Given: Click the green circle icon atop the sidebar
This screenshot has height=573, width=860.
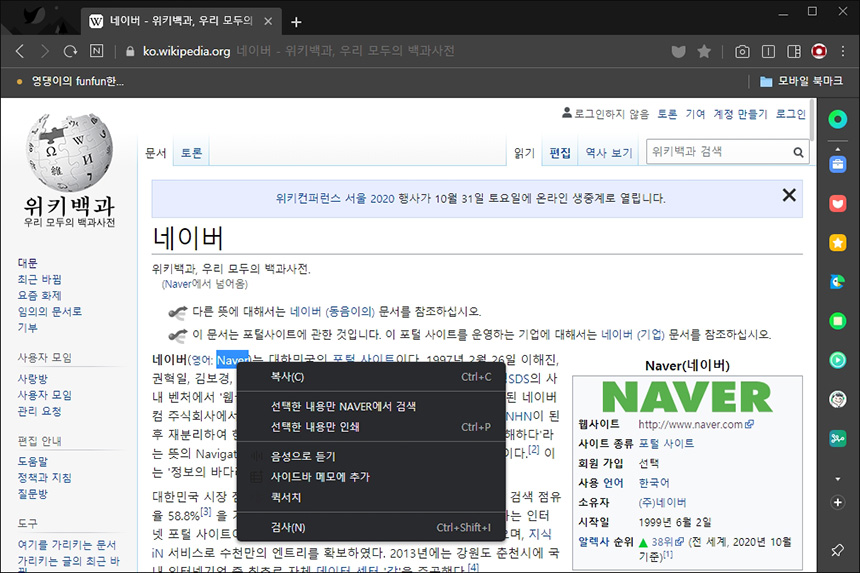Looking at the screenshot, I should tap(838, 119).
